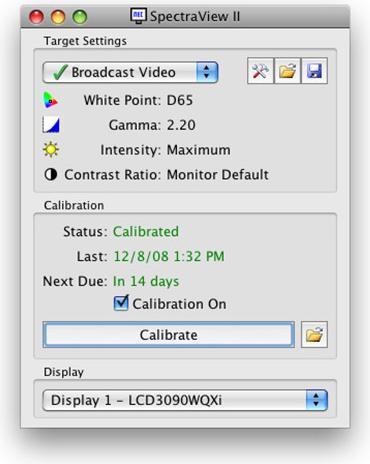
Task: Click the White Point color gamut icon
Action: click(51, 100)
